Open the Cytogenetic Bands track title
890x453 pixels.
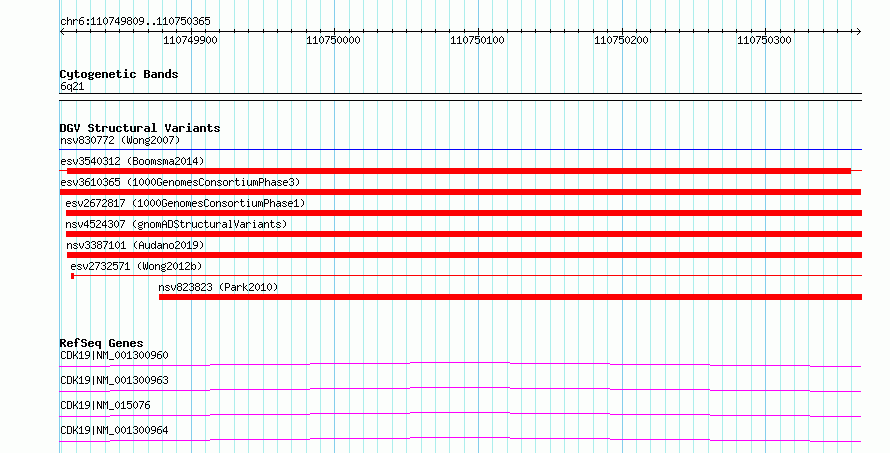tap(119, 74)
